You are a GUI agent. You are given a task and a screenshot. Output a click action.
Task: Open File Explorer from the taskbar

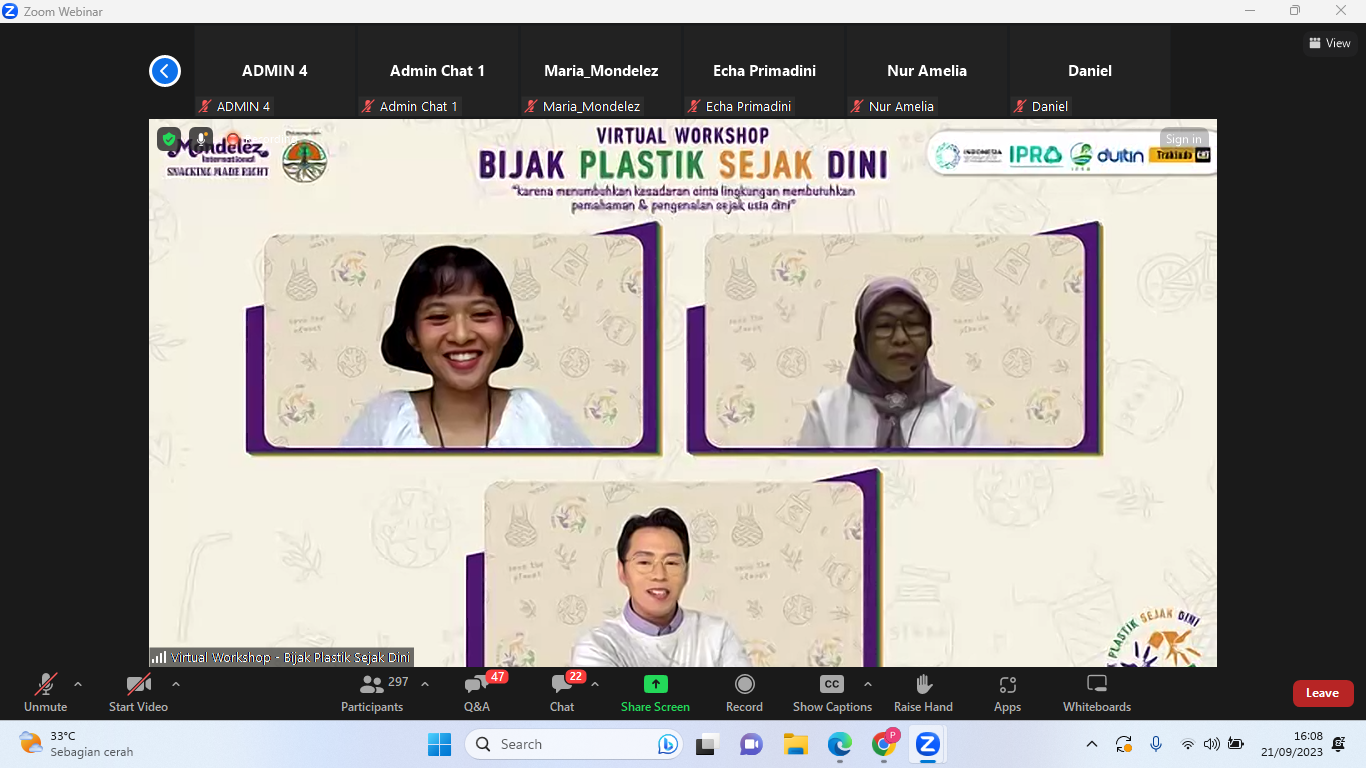(x=795, y=744)
